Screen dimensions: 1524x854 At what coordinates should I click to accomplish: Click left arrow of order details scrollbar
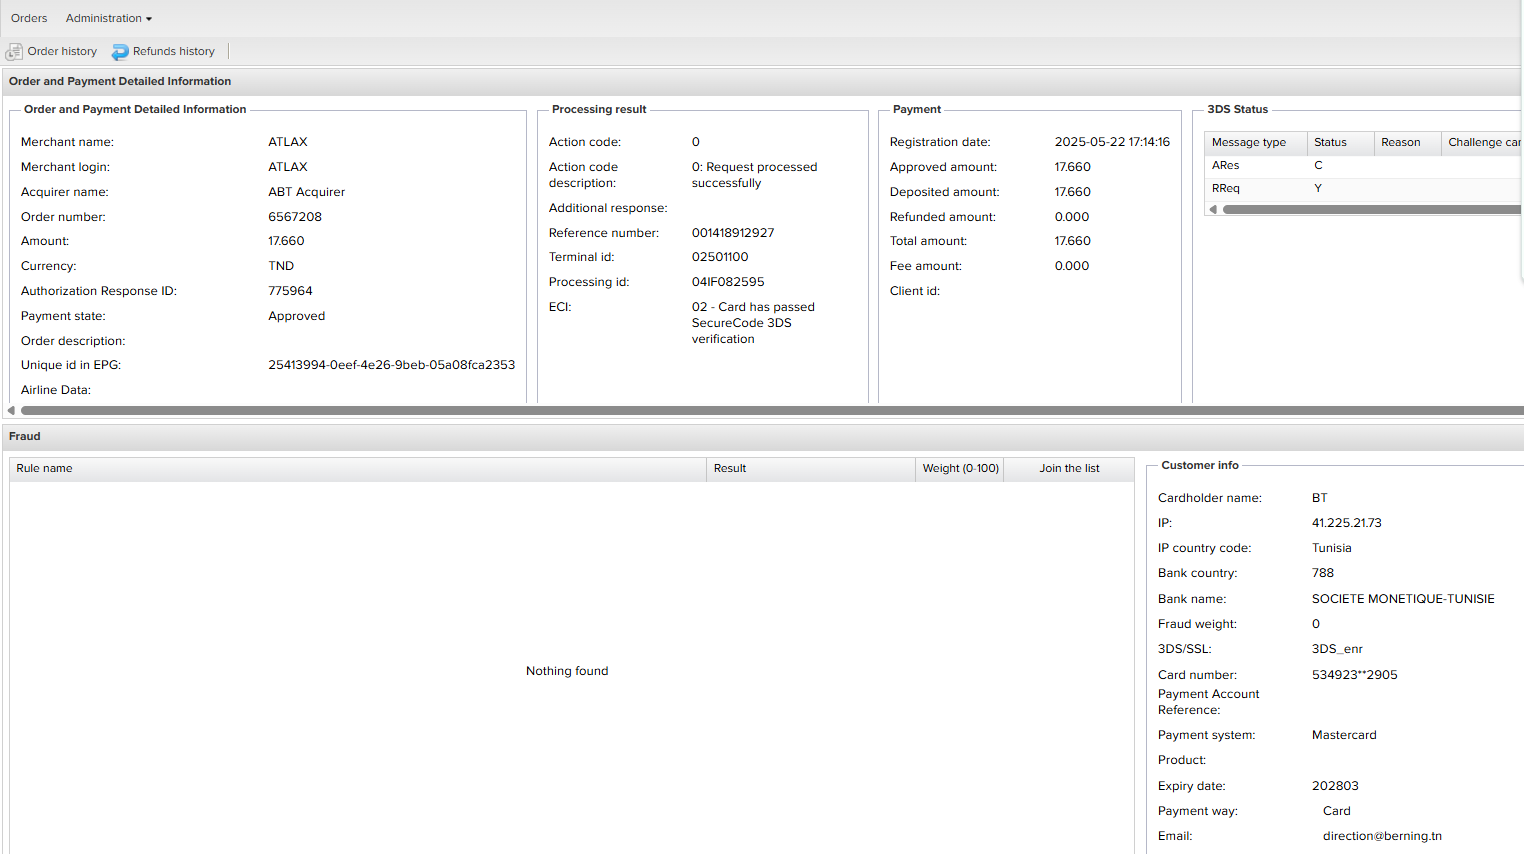(x=11, y=410)
